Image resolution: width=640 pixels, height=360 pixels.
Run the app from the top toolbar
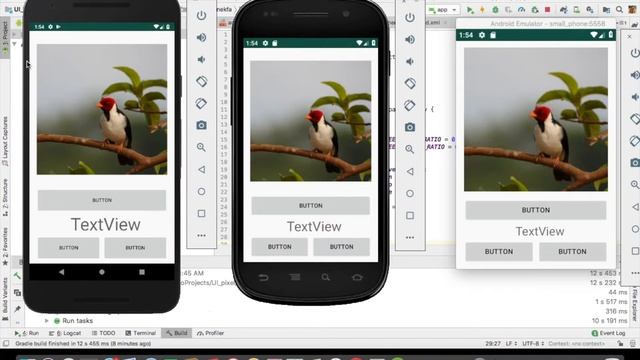click(470, 10)
